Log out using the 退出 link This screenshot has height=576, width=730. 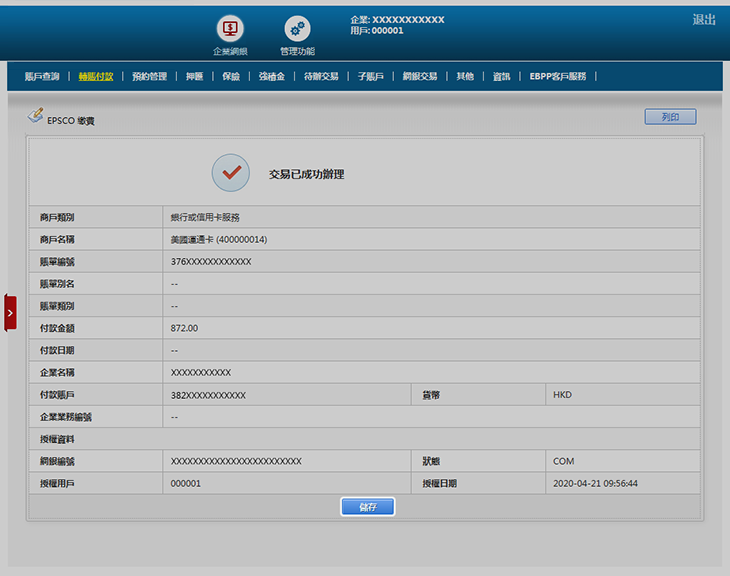click(x=704, y=20)
